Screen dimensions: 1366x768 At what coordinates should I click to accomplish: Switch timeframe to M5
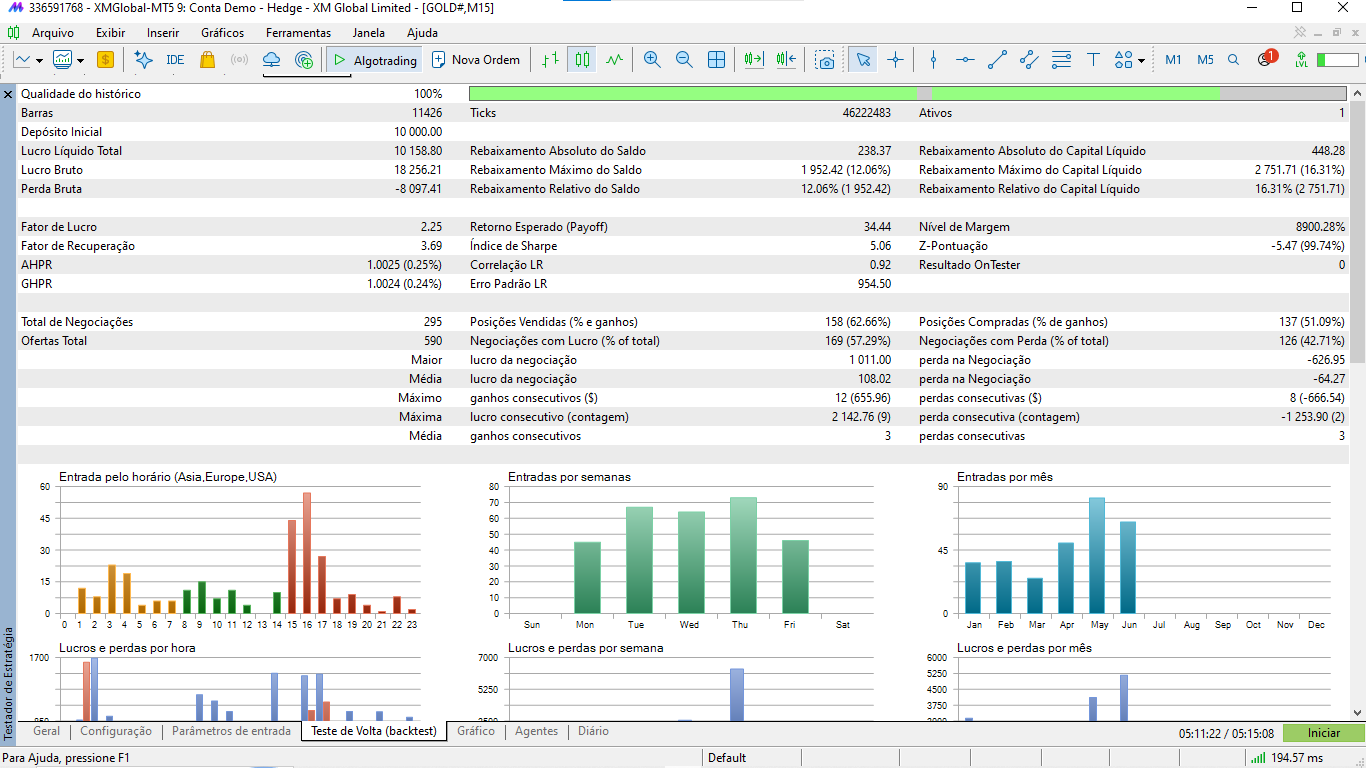pyautogui.click(x=1205, y=60)
